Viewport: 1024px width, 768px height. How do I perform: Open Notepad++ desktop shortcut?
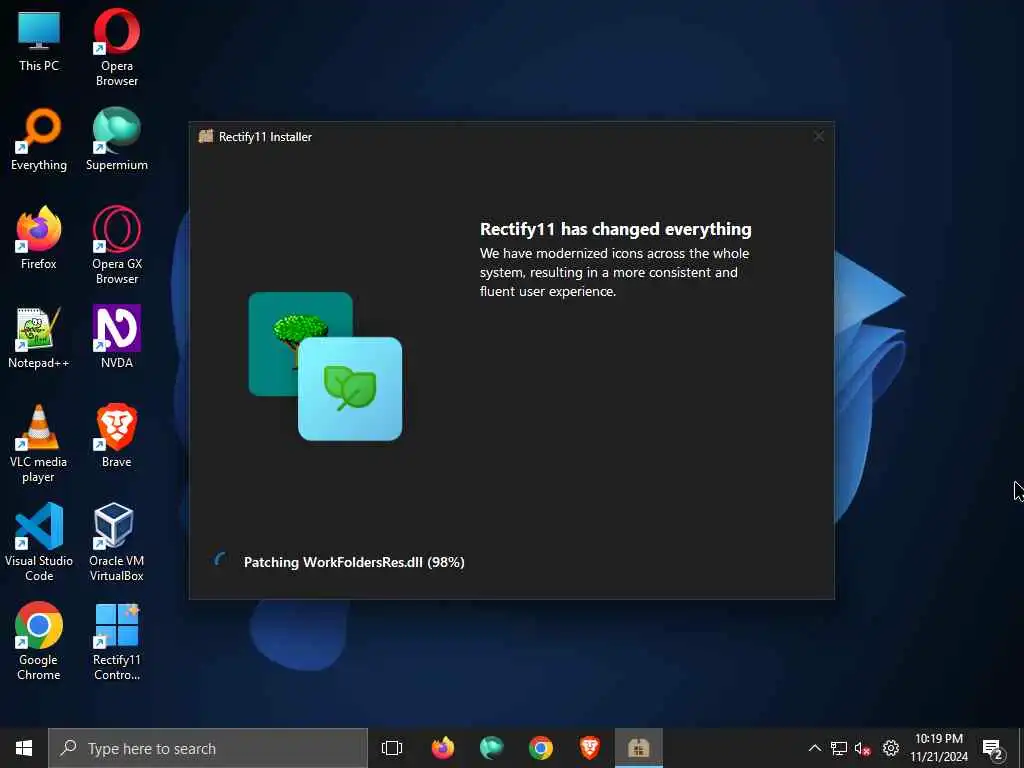39,337
